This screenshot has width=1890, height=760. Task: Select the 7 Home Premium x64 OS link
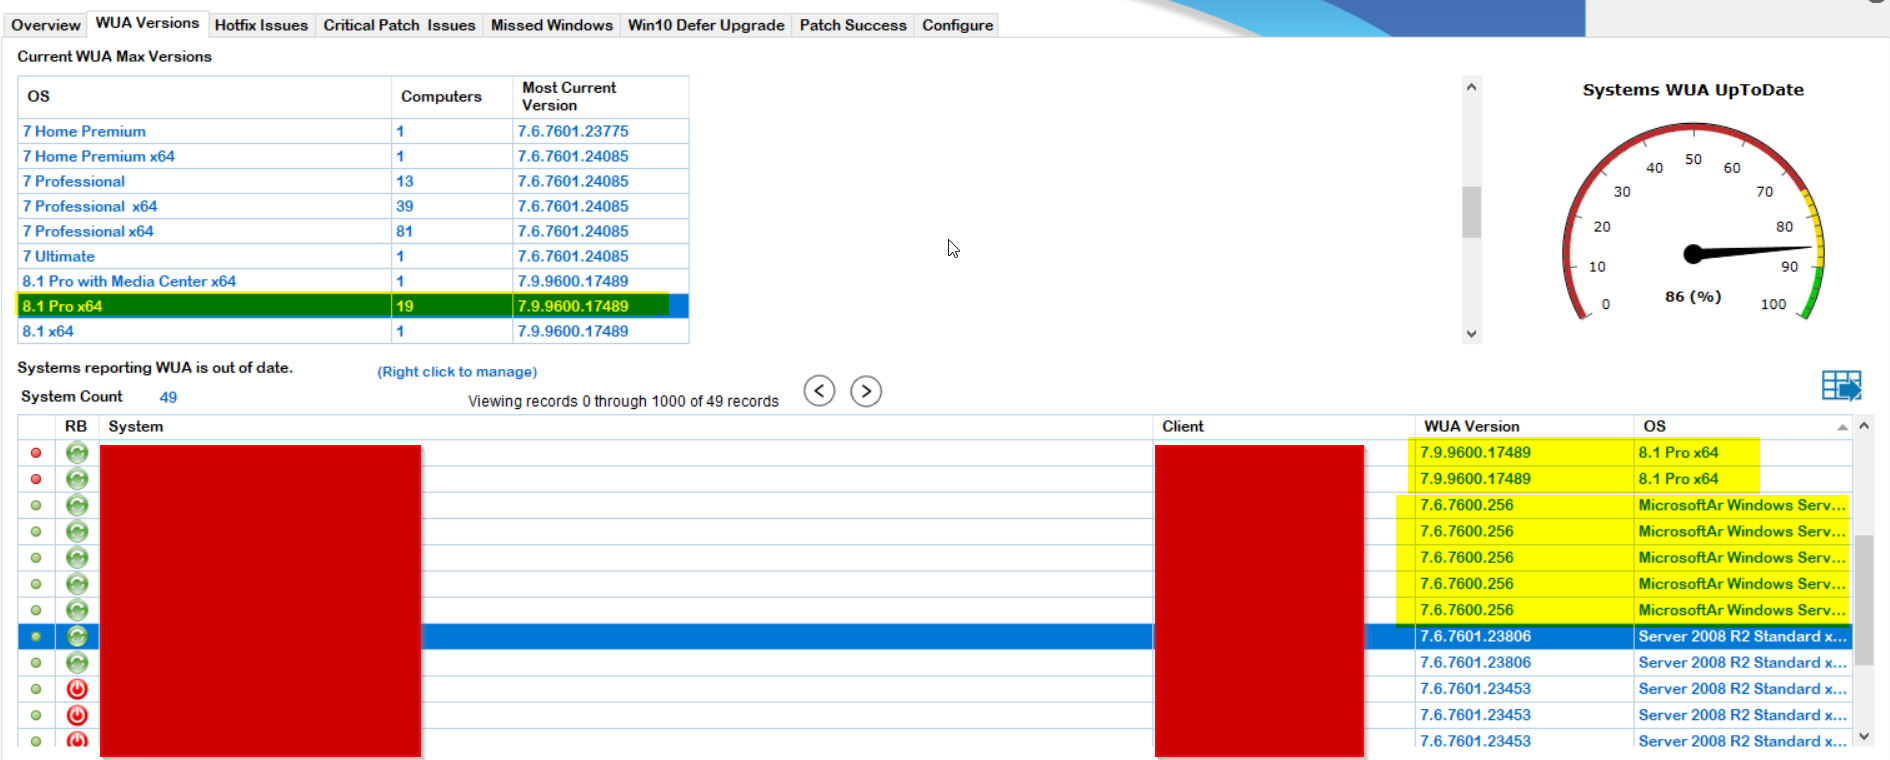pos(99,156)
